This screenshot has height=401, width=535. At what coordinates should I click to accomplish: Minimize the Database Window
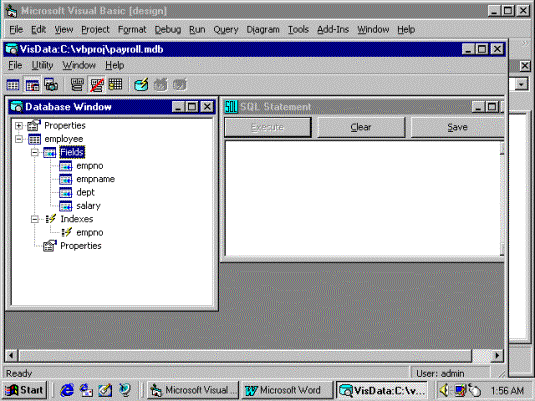point(178,107)
